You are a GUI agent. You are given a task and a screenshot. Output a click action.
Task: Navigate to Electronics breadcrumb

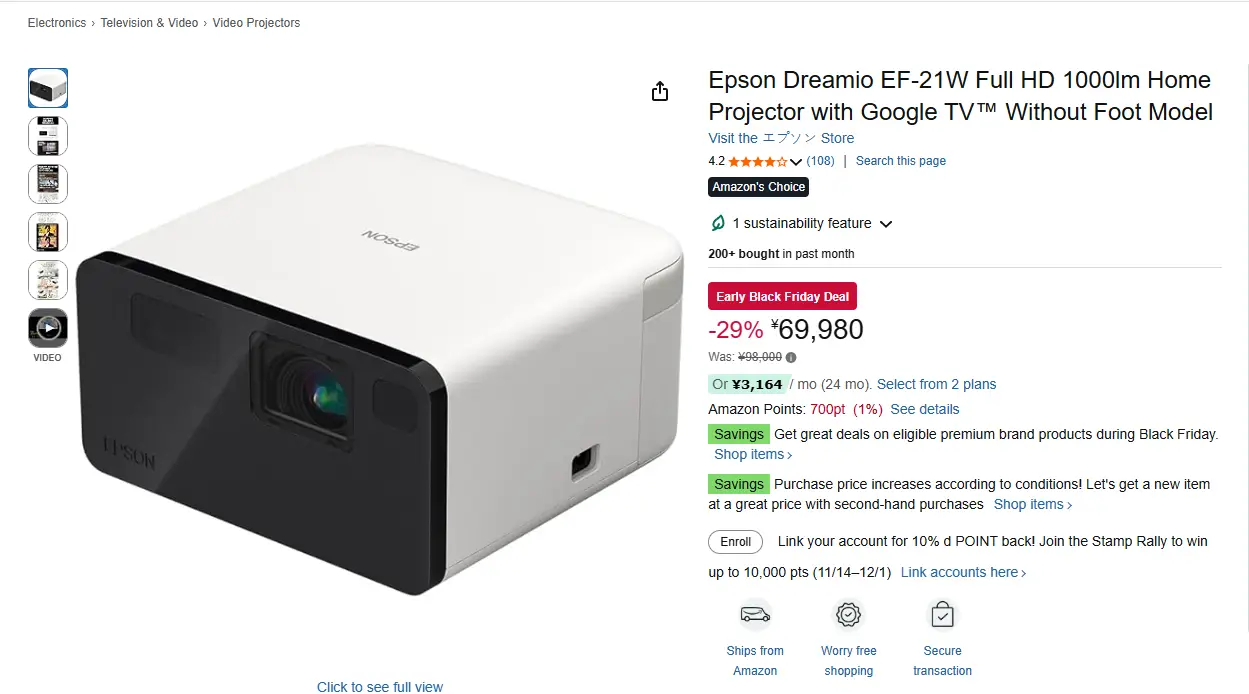tap(57, 23)
